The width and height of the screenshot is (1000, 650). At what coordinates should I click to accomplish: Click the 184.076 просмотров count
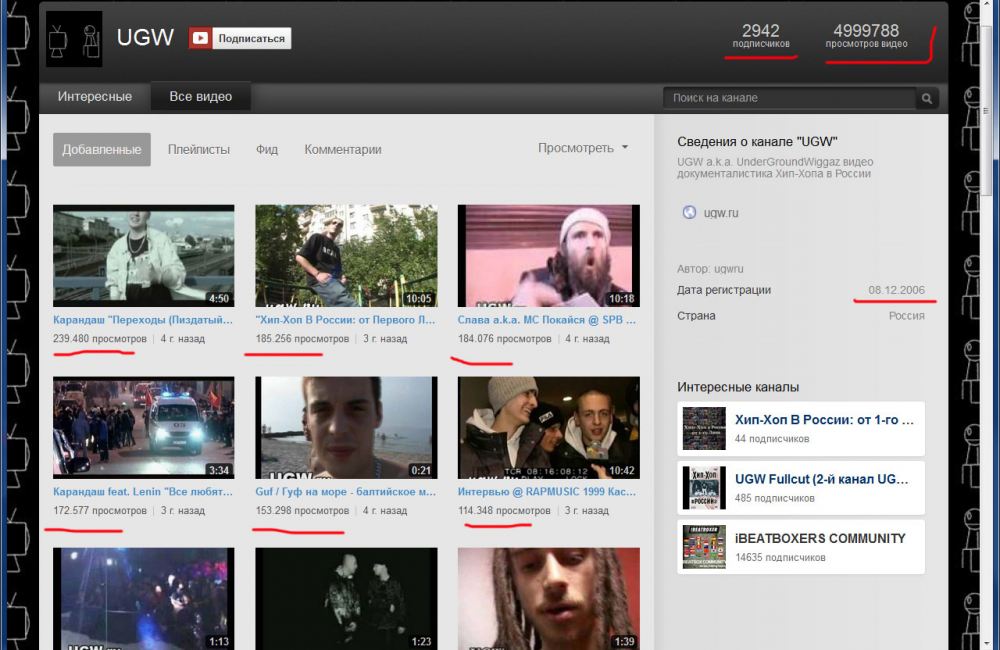(504, 339)
